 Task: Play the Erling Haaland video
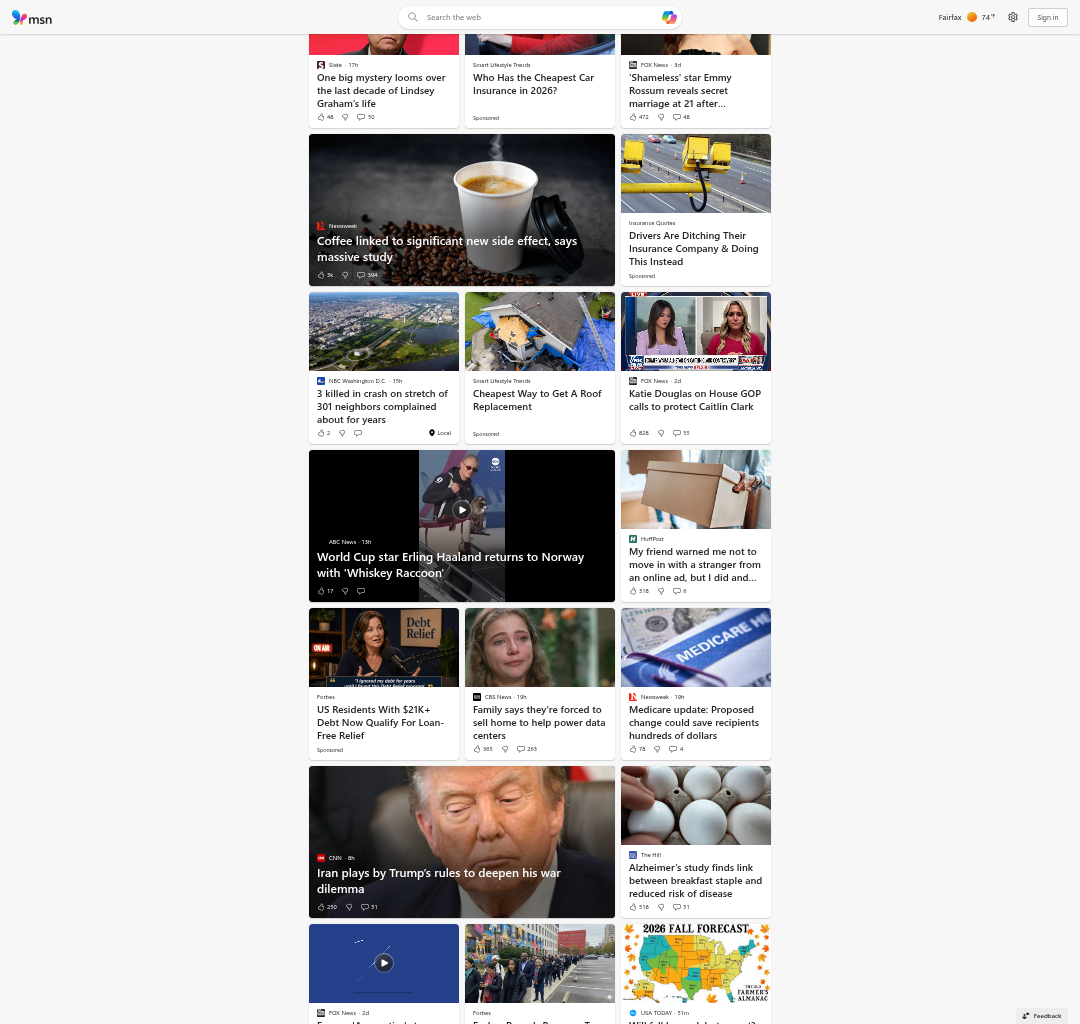click(x=461, y=510)
